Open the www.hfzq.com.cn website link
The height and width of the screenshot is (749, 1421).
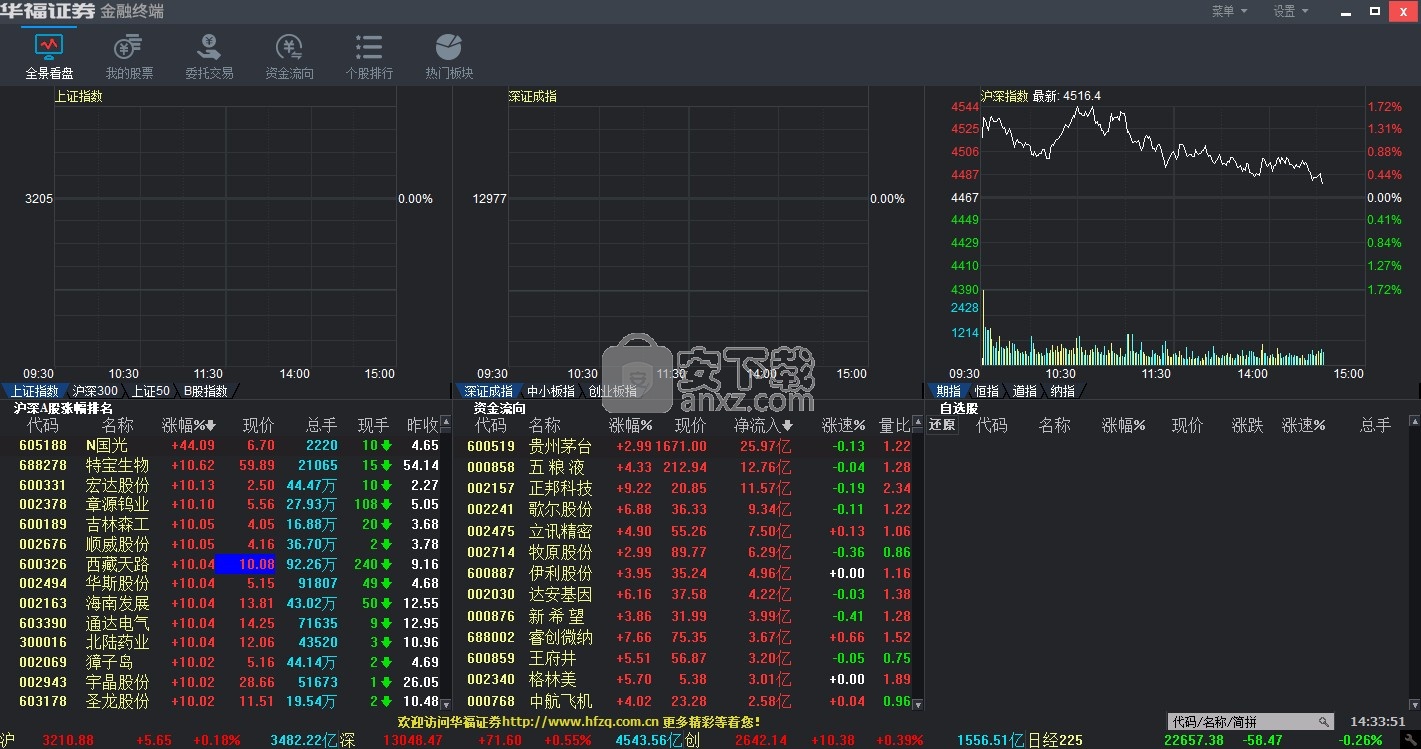coord(581,721)
